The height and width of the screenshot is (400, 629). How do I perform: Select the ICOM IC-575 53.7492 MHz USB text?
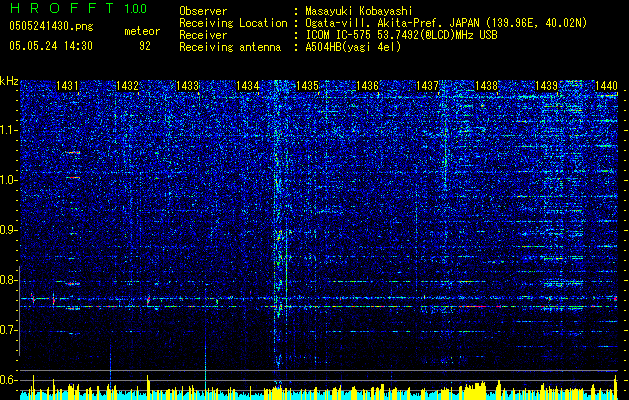click(401, 35)
